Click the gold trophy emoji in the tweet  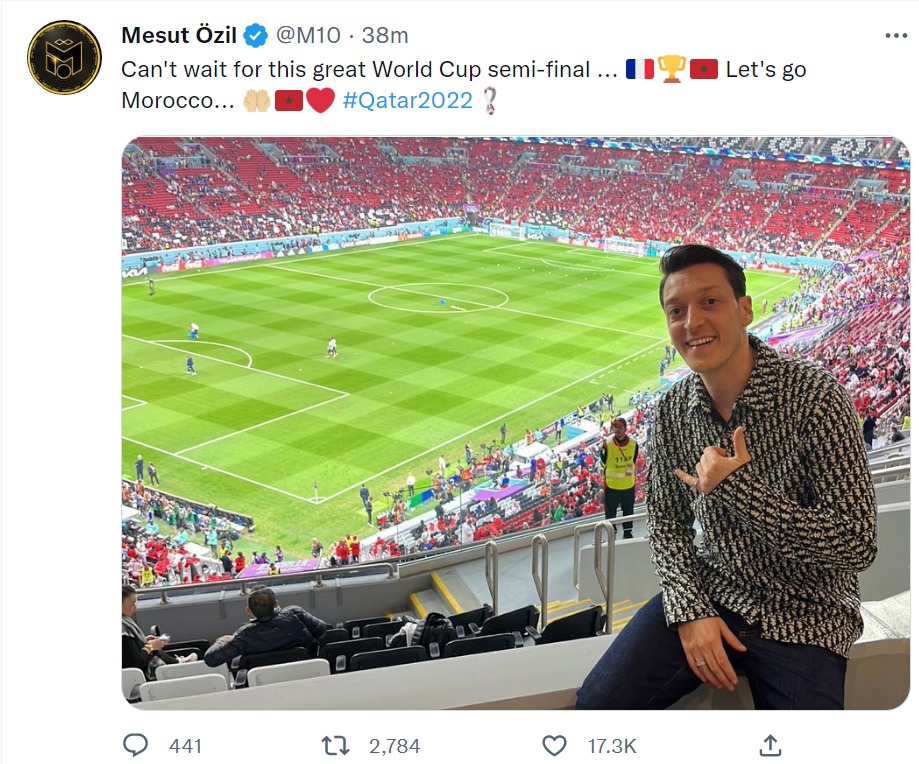(x=672, y=70)
